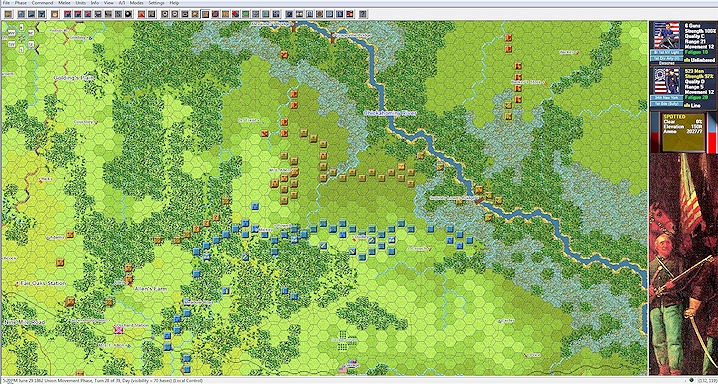
Task: Click the hex coordinates in status bar
Action: click(x=707, y=380)
